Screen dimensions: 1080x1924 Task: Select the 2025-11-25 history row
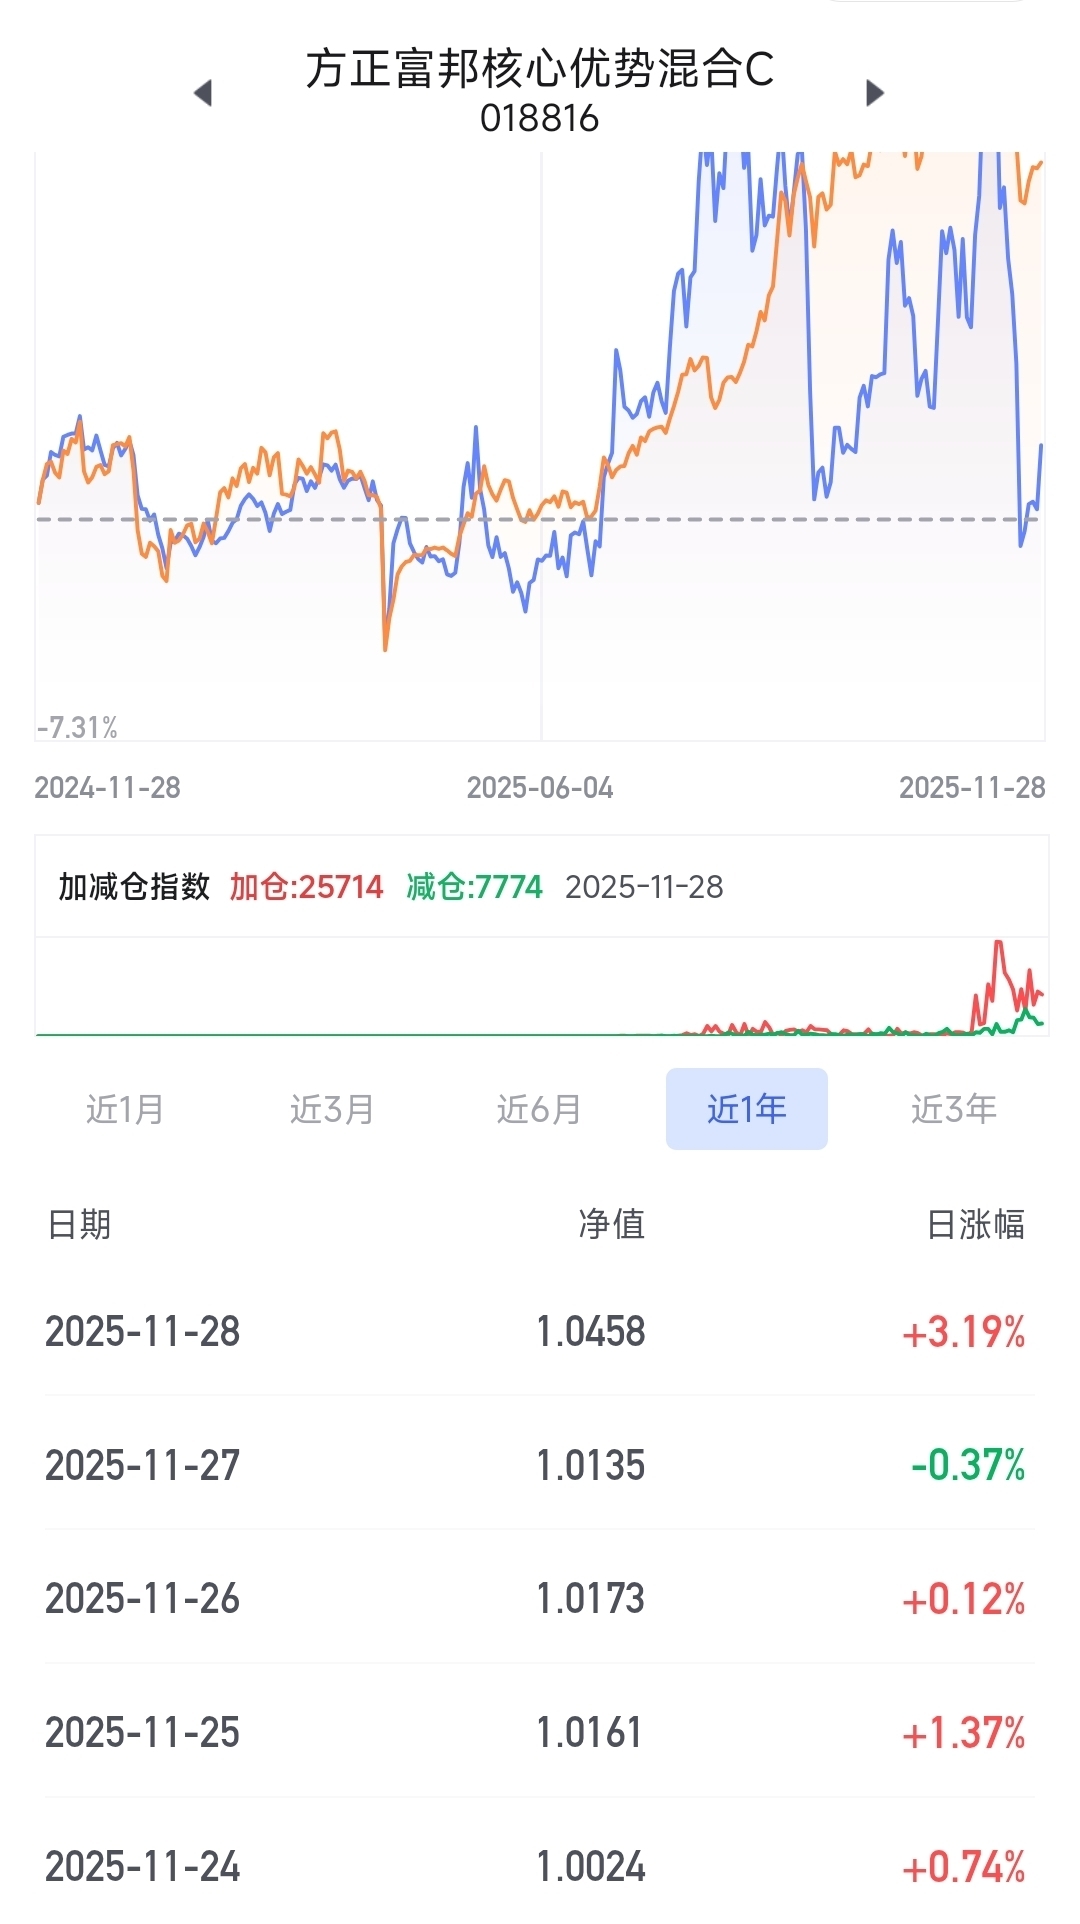point(540,1732)
